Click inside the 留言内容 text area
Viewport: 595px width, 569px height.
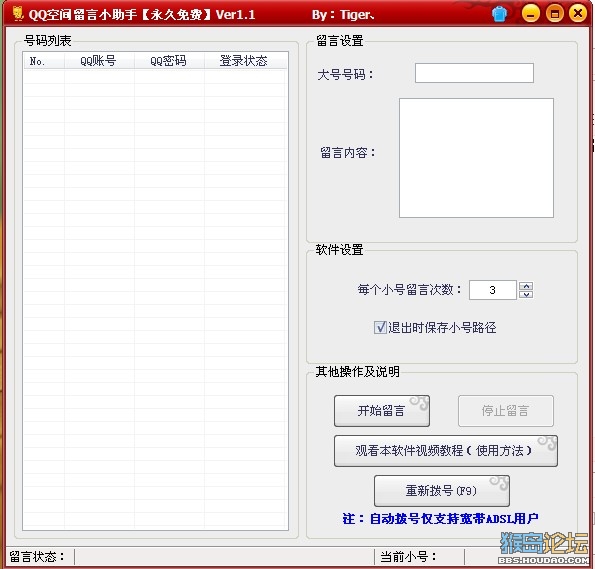pos(476,158)
